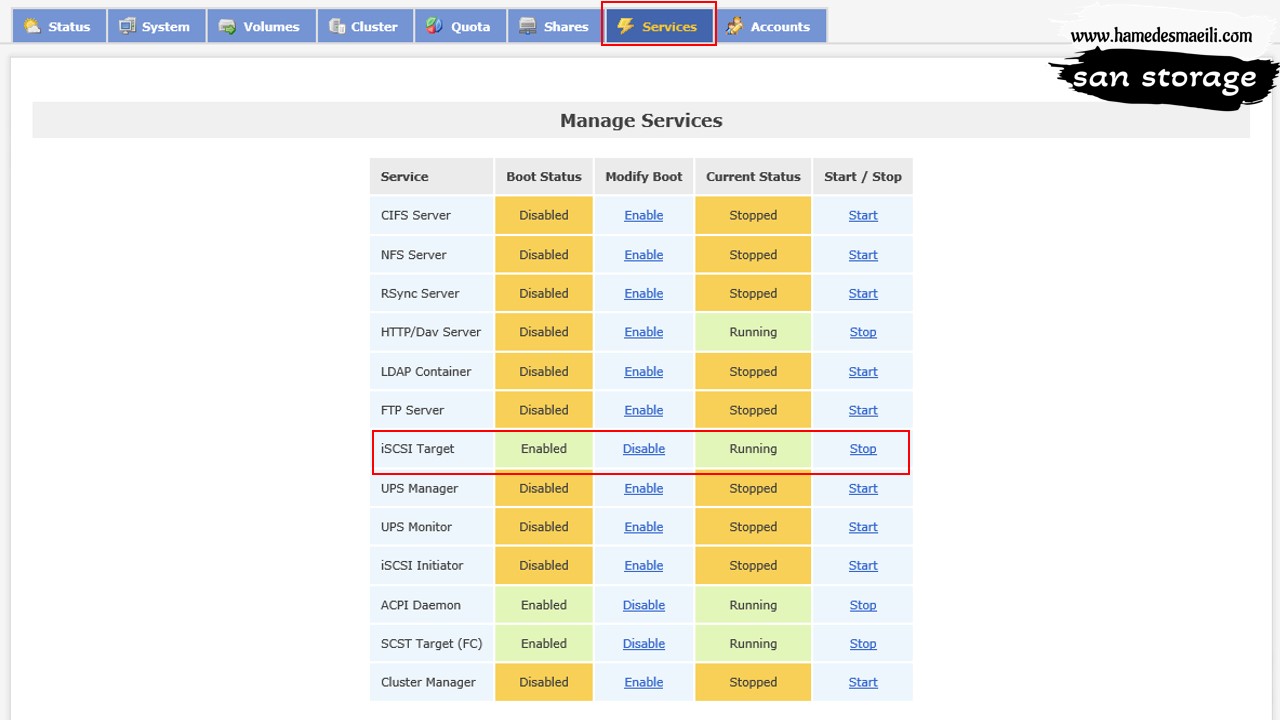
Task: Enable UPS Monitor at boot
Action: coord(644,527)
